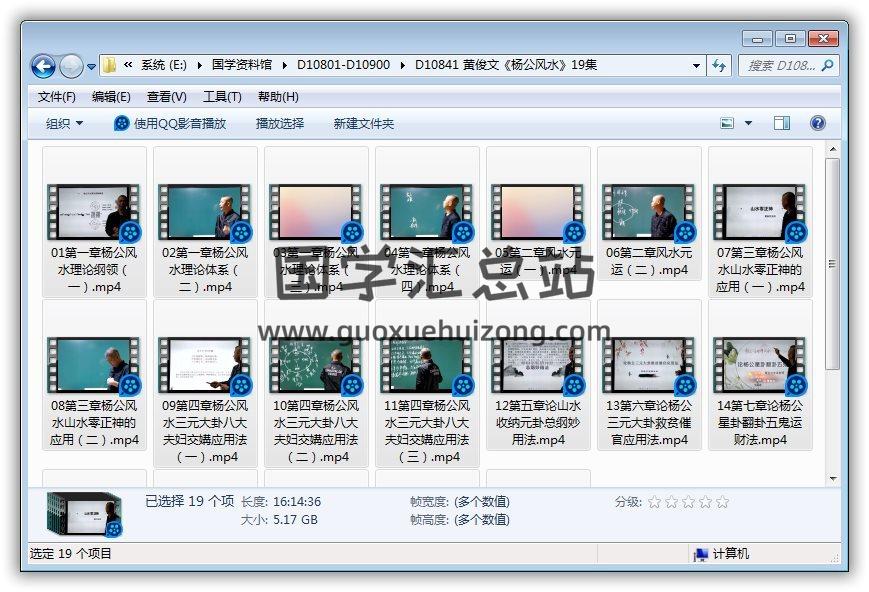This screenshot has width=869, height=592.
Task: Open the recent pages dropdown arrow
Action: pyautogui.click(x=92, y=67)
